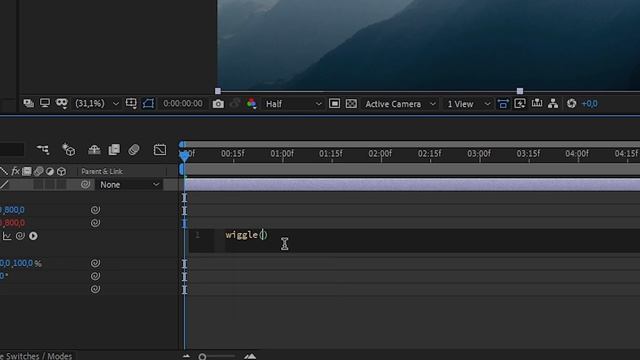640x360 pixels.
Task: Click the bottom-most property pick whip
Action: (x=95, y=289)
